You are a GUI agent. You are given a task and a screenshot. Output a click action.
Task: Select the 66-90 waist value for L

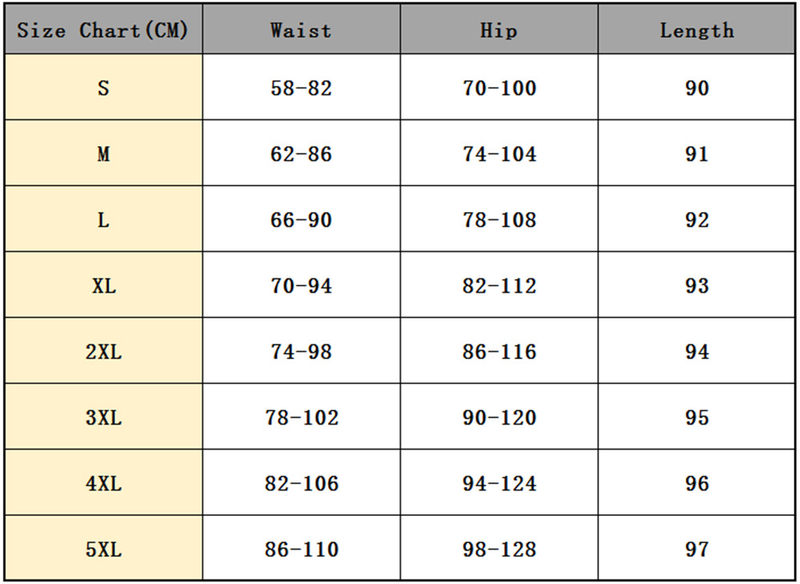pyautogui.click(x=301, y=220)
